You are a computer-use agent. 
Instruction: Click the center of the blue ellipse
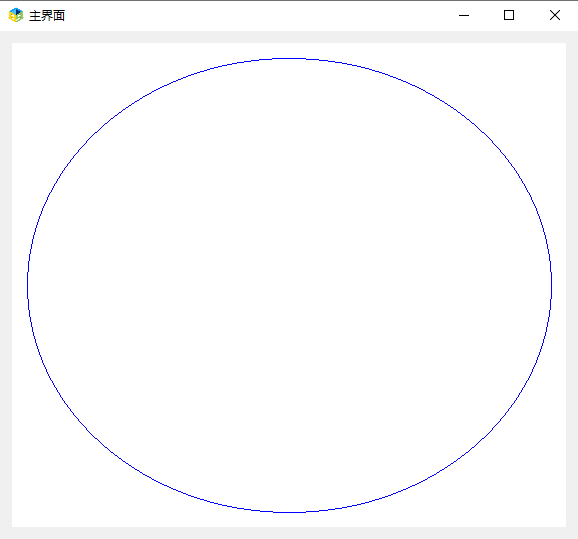coord(289,285)
